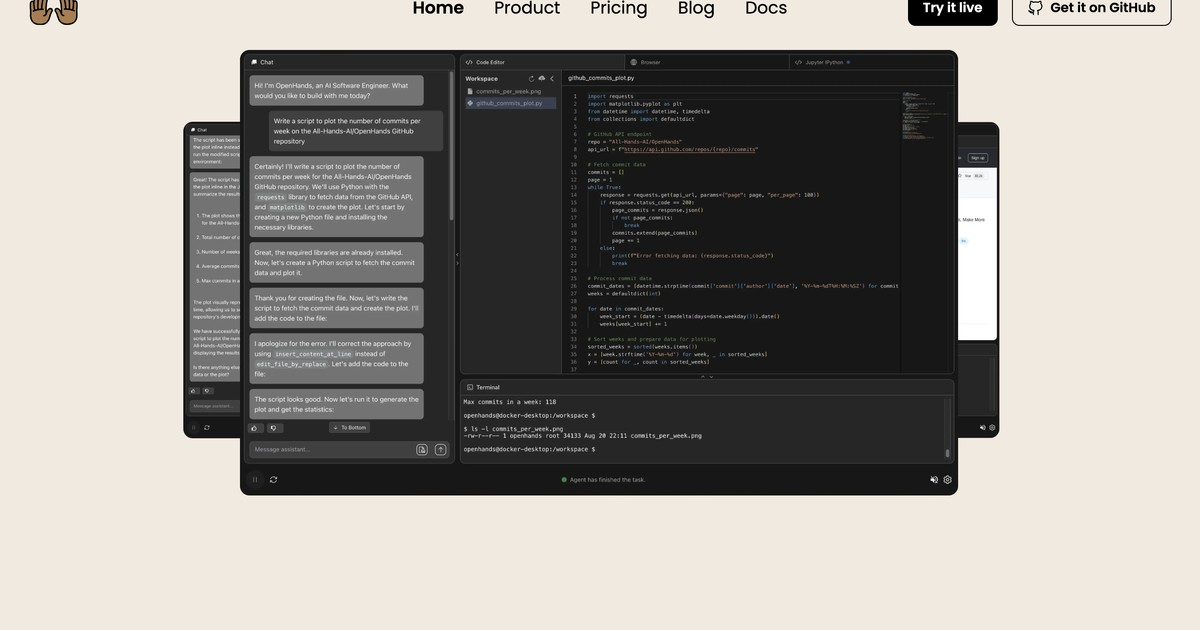
Task: Click the Agent has finished the task status
Action: tap(603, 480)
